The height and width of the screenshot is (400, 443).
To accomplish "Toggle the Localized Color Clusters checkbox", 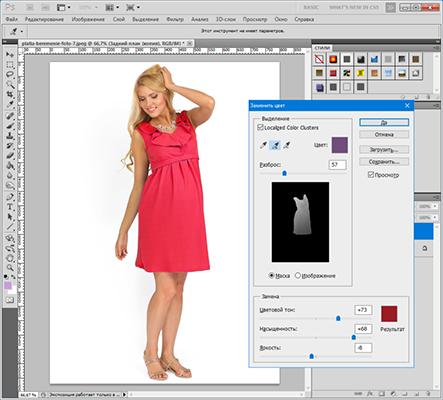I will [260, 127].
